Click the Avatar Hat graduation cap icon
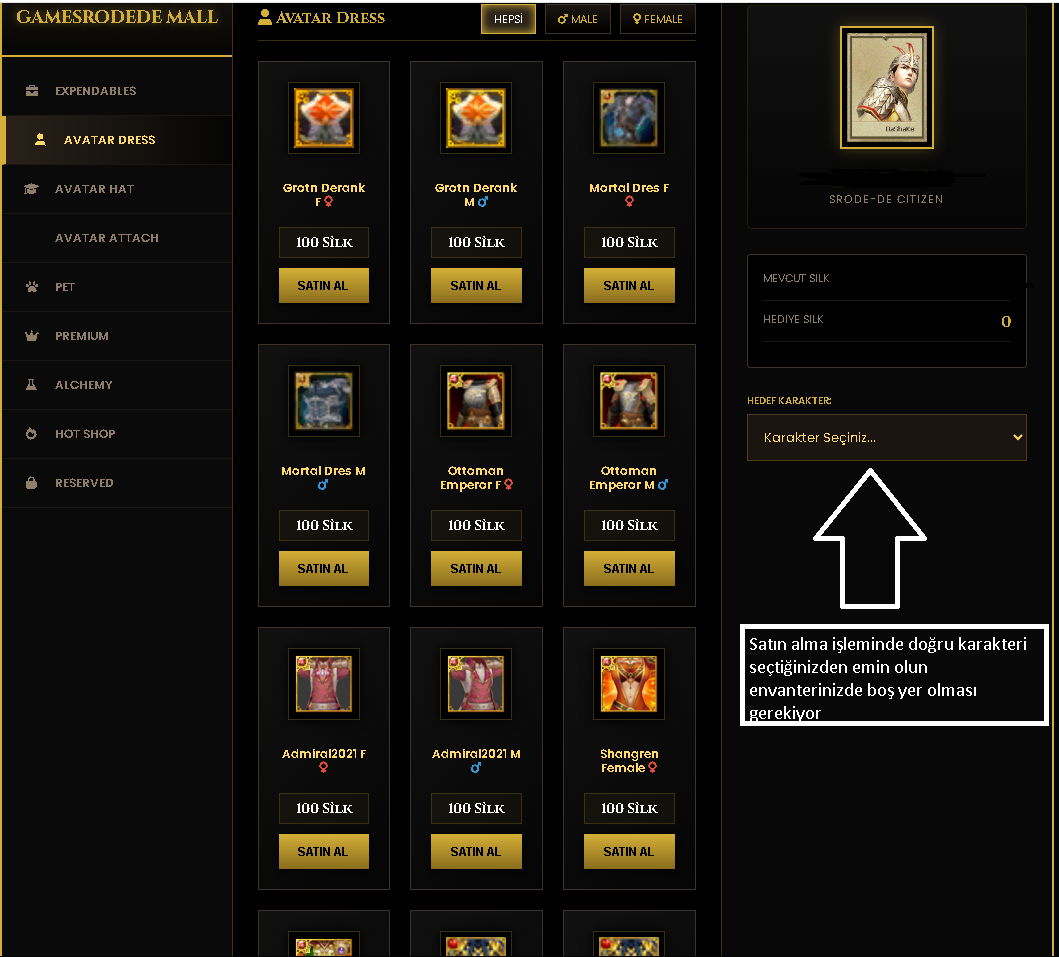 [31, 189]
